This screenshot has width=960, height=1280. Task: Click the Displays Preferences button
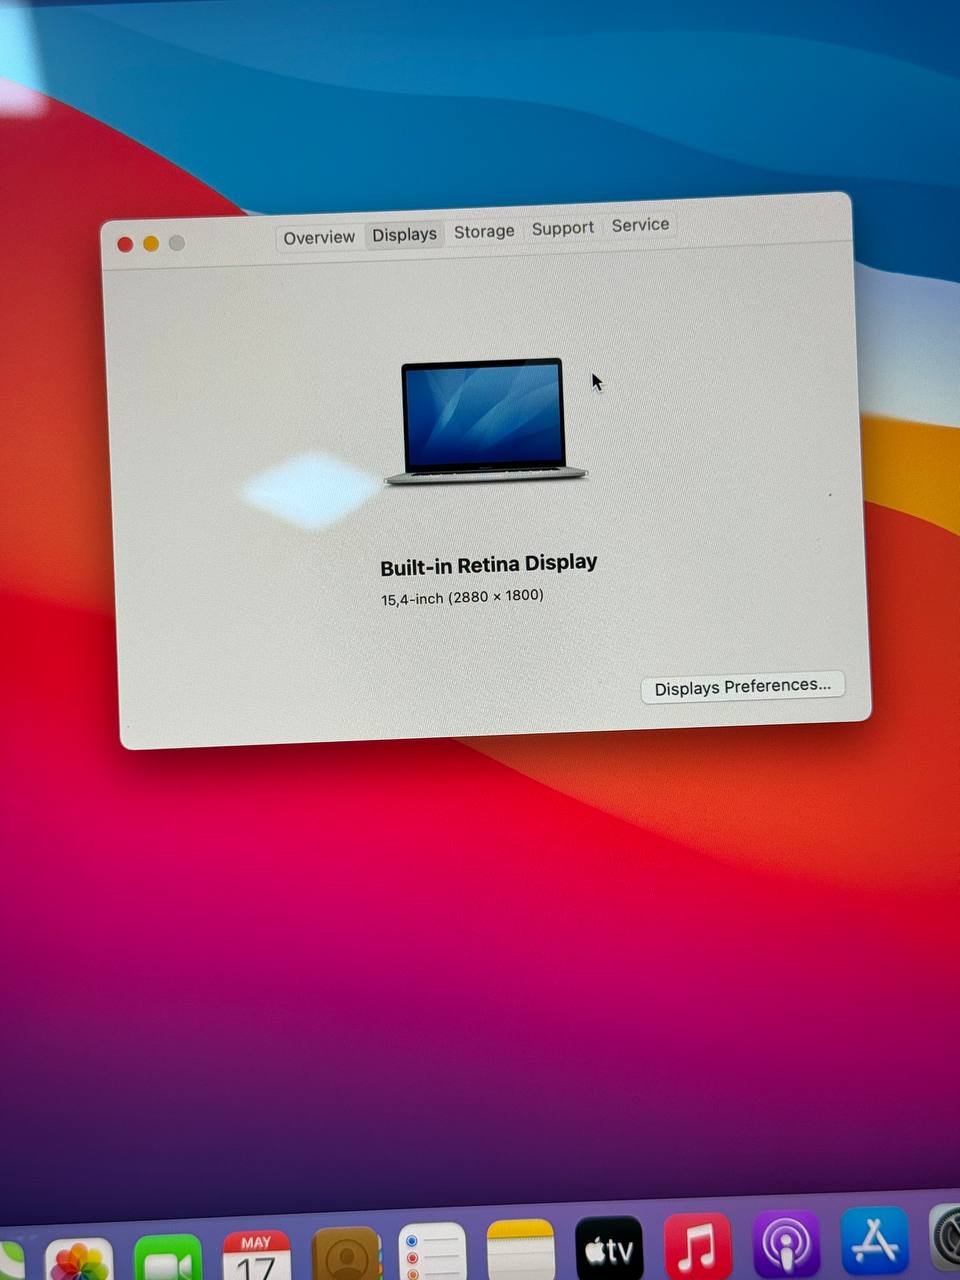743,687
